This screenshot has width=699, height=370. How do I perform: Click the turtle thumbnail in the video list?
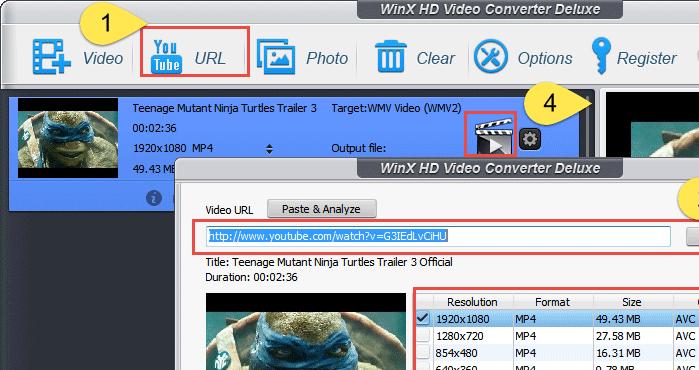pyautogui.click(x=68, y=138)
